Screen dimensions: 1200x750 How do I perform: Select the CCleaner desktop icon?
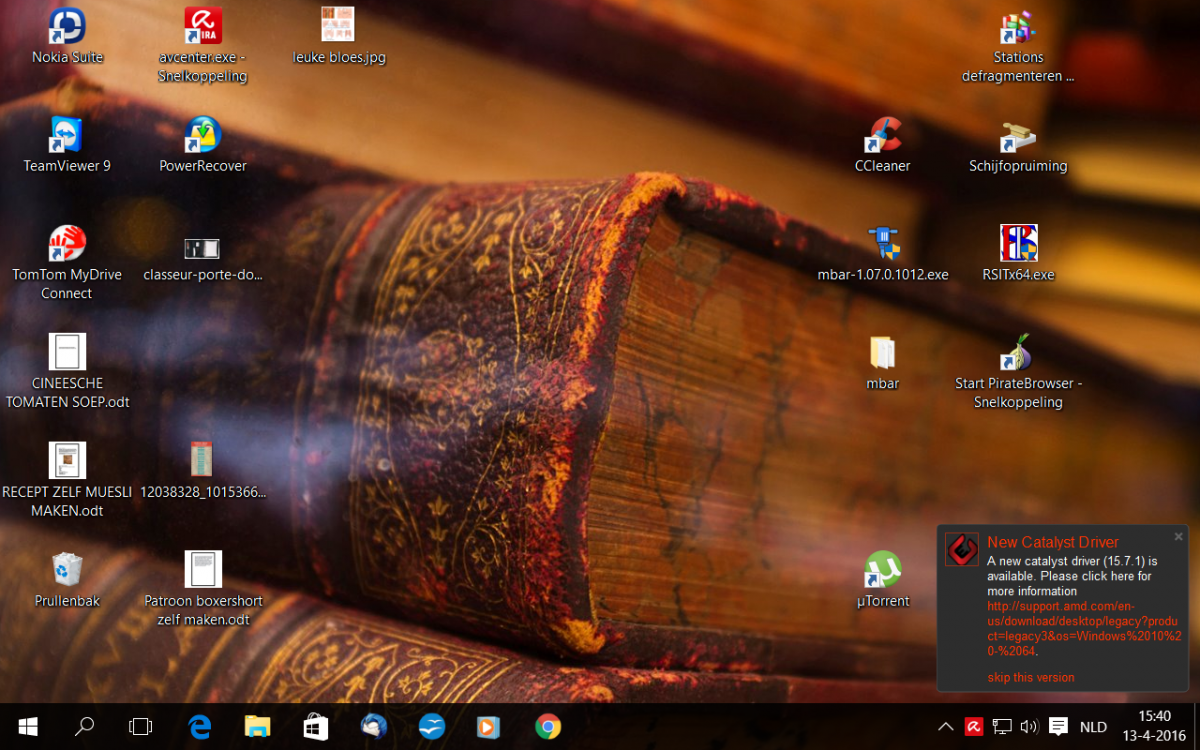tap(883, 135)
